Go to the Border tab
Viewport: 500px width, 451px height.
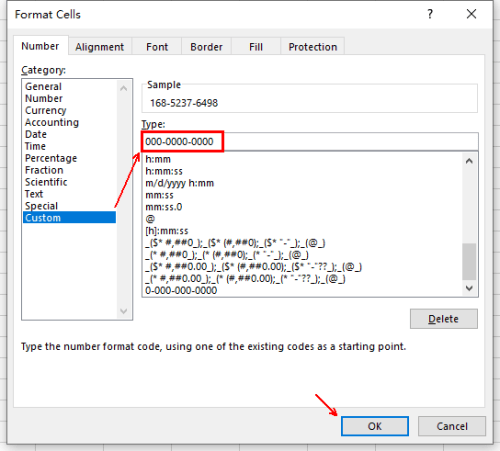206,47
